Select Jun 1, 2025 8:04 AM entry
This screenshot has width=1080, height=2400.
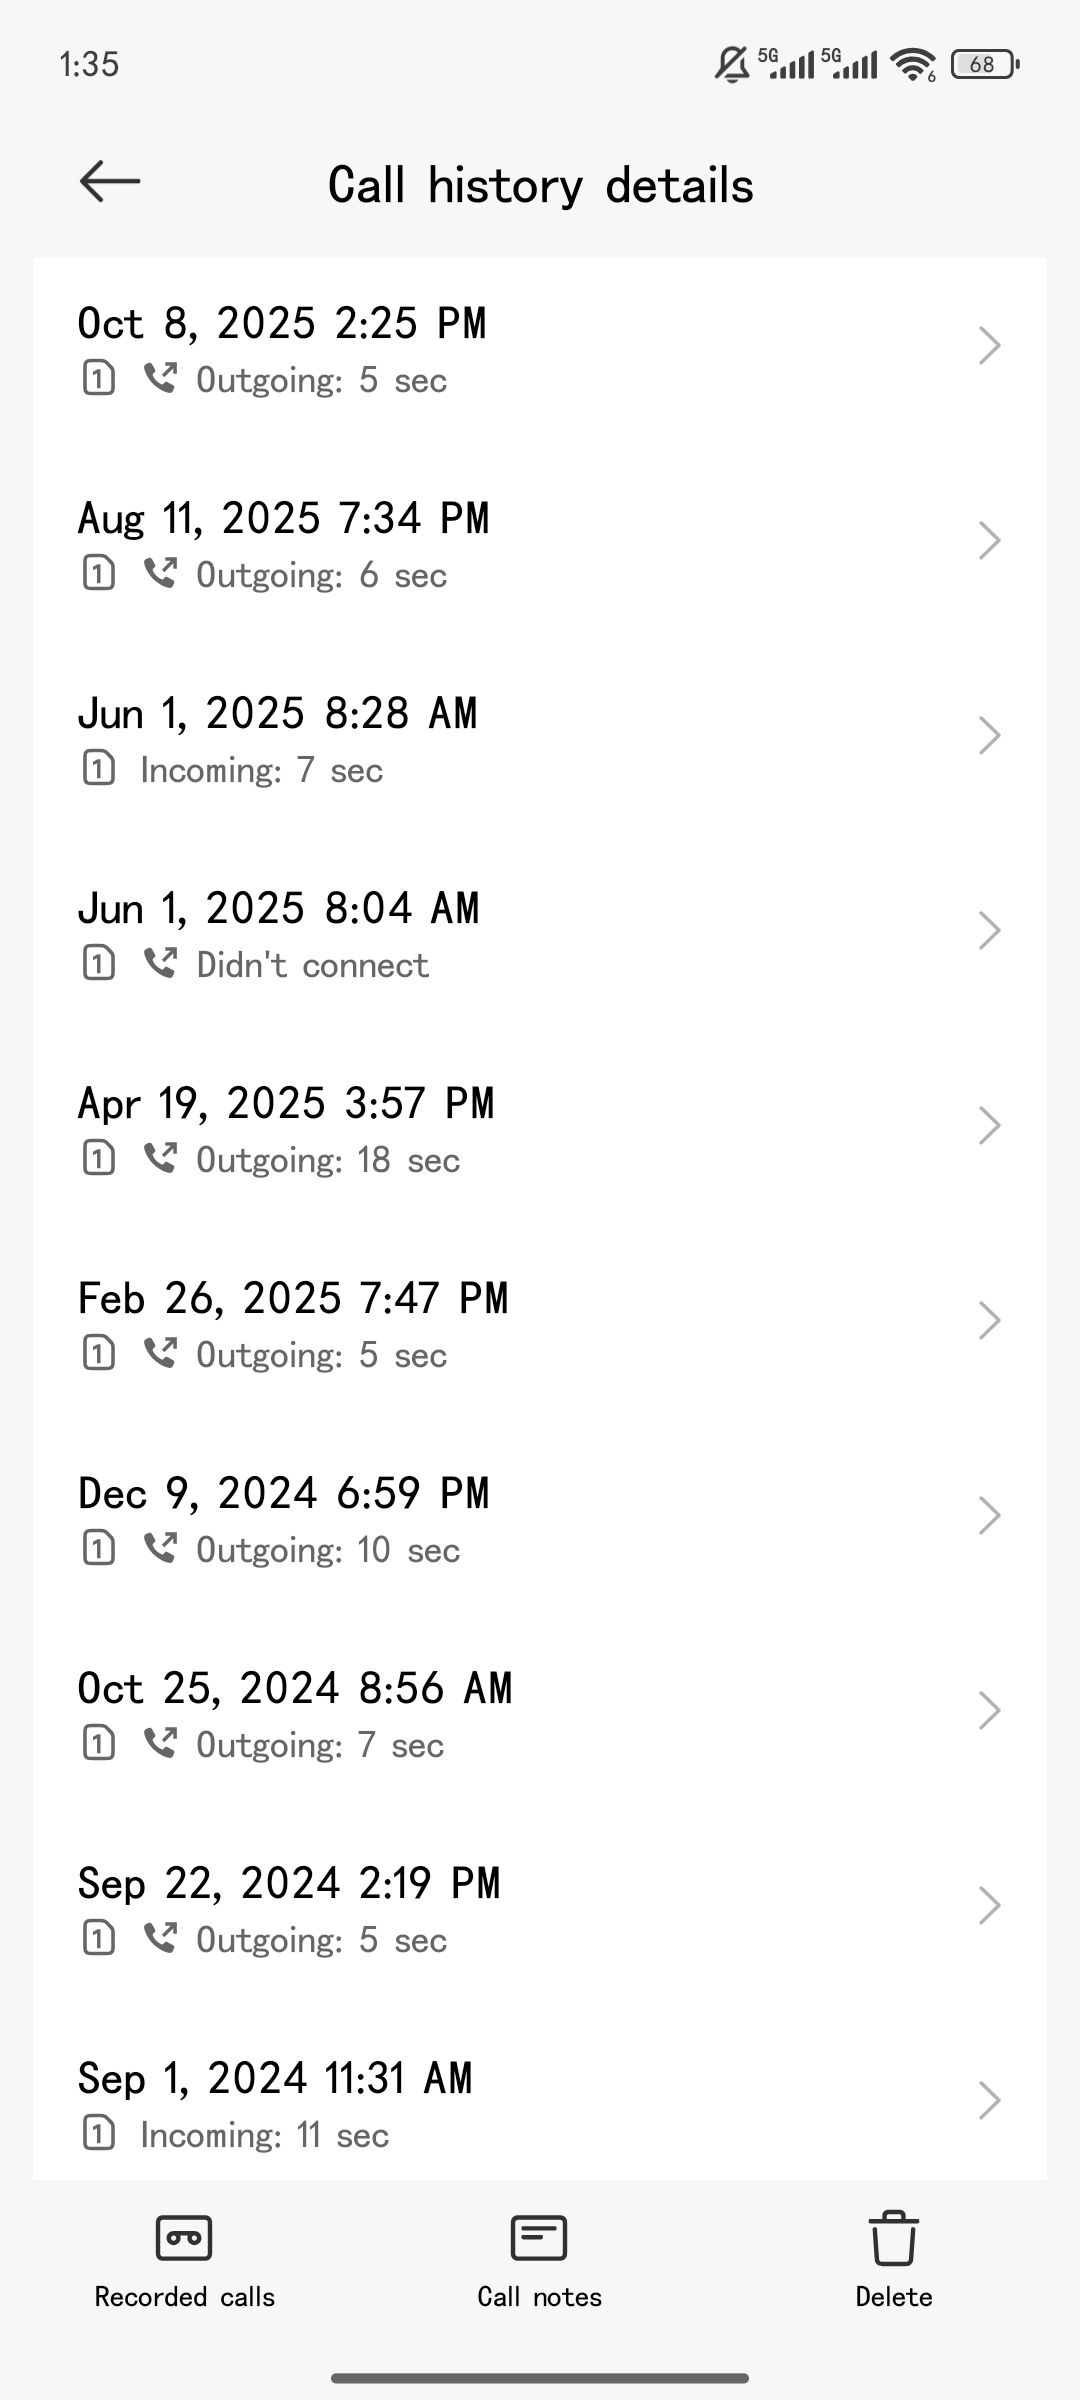coord(500,931)
